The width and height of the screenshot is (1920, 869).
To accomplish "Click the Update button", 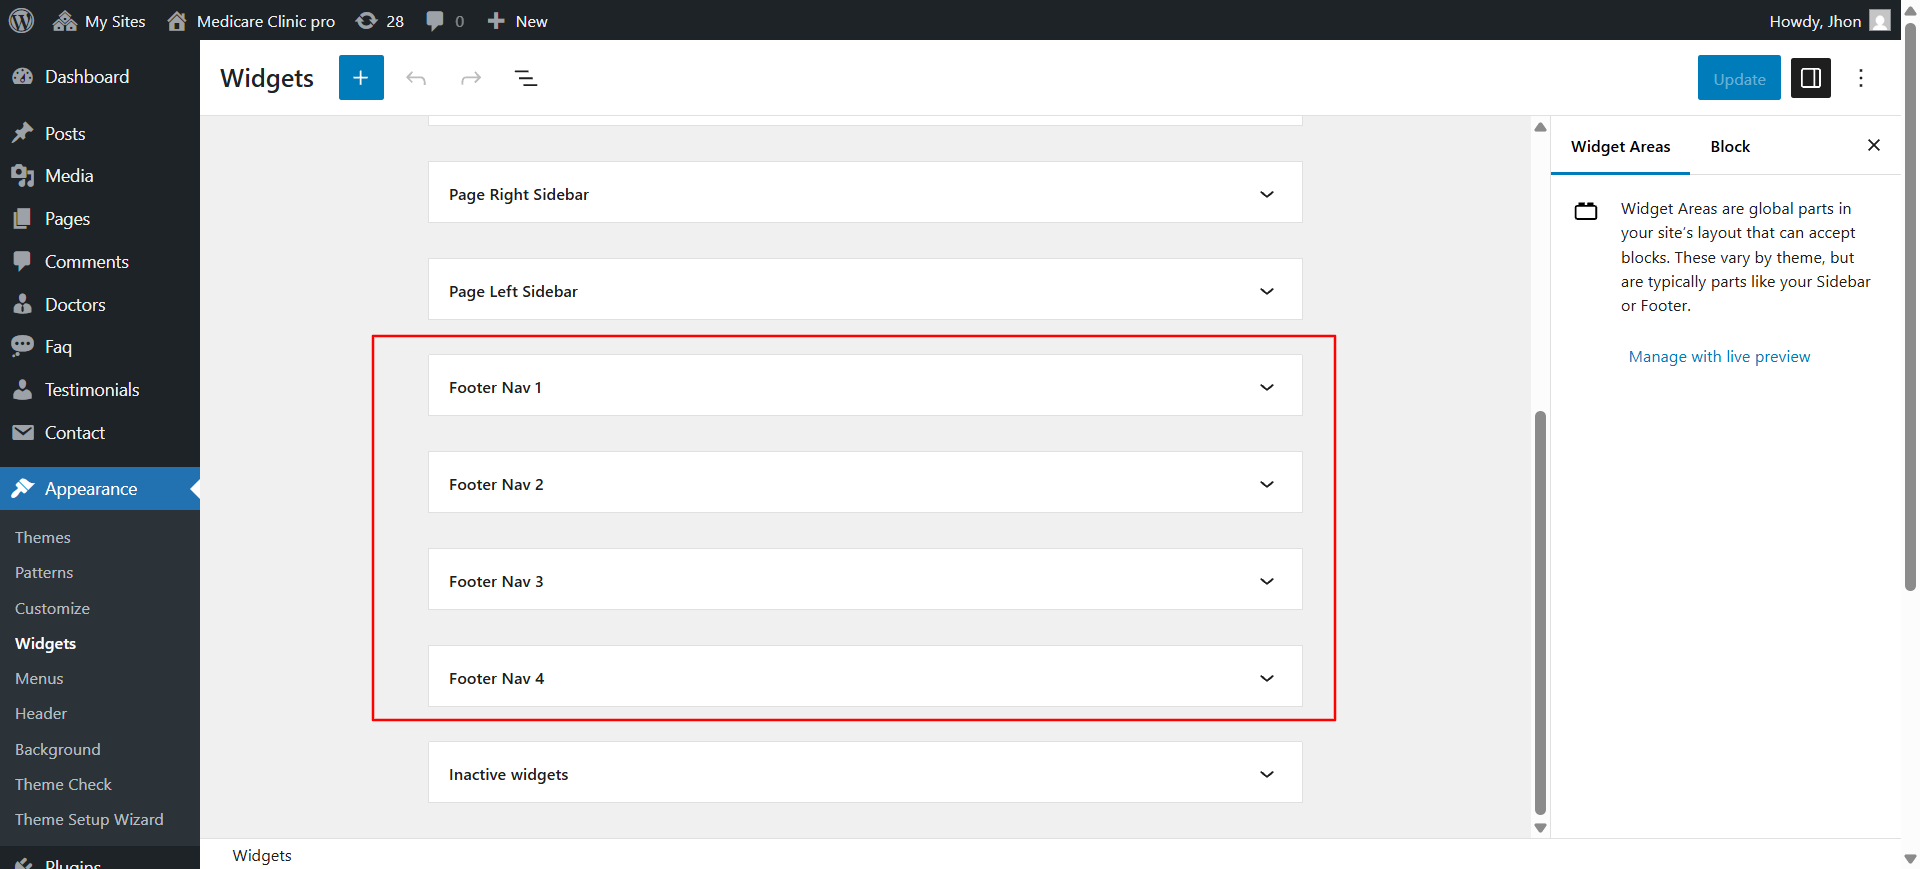I will [1739, 78].
